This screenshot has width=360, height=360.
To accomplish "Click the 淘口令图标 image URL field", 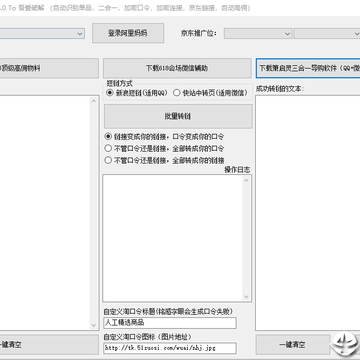I will click(170, 348).
